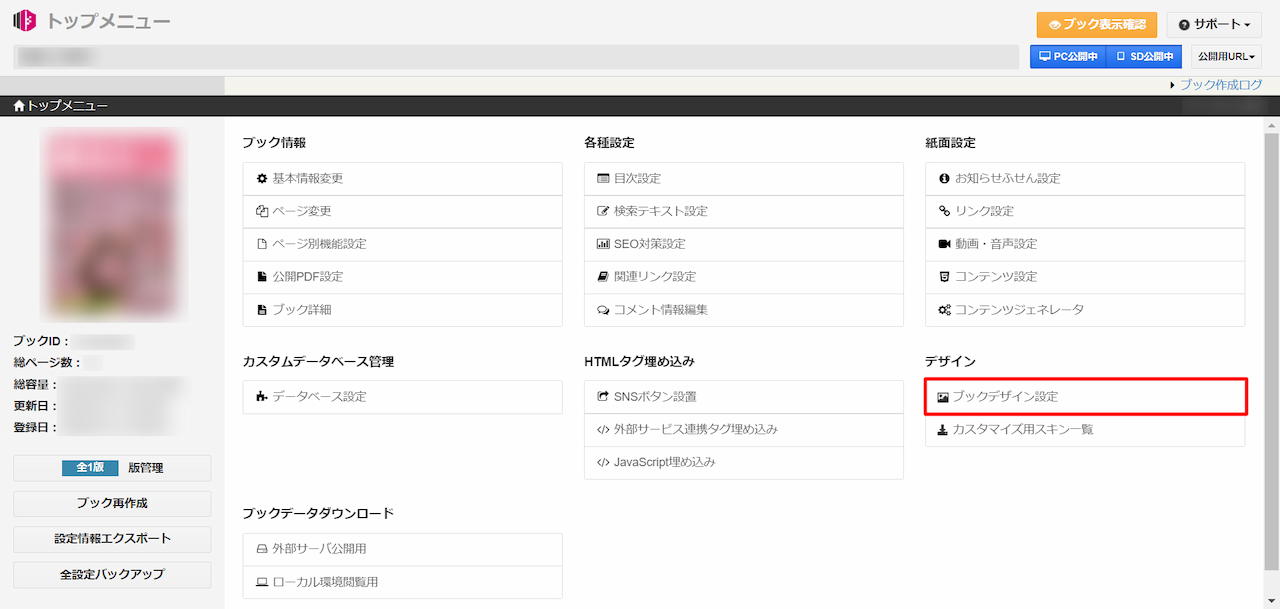Click the chain icon next to リンク設定
This screenshot has width=1280, height=609.
pos(944,211)
